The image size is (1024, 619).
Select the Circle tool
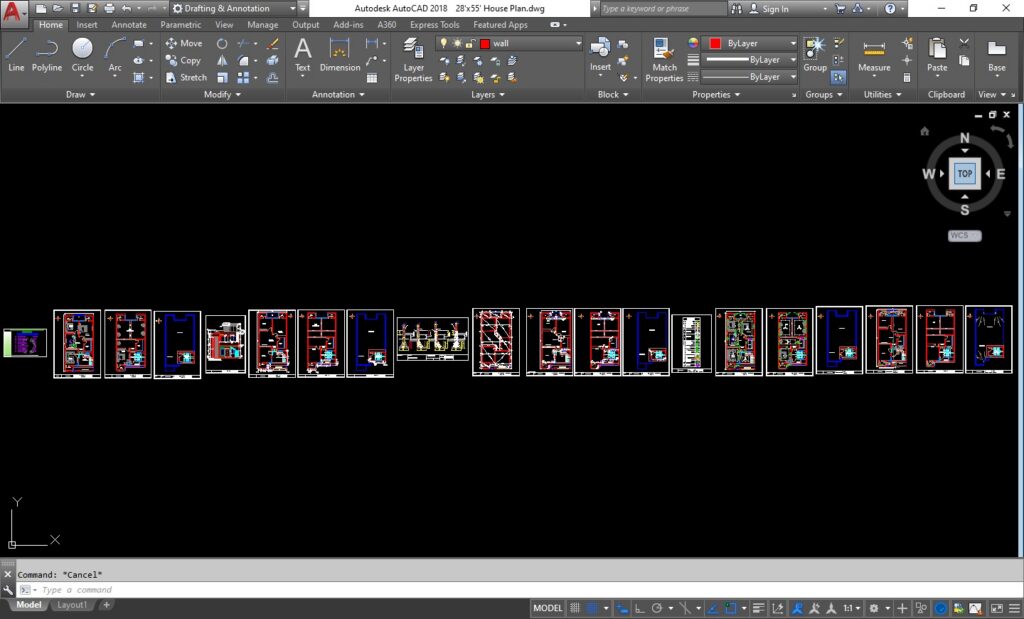point(82,54)
